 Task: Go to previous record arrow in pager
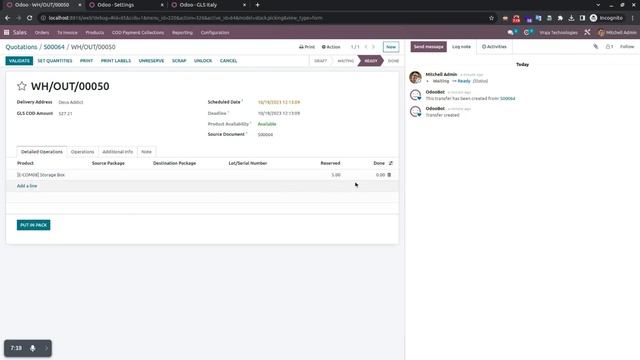coord(366,47)
